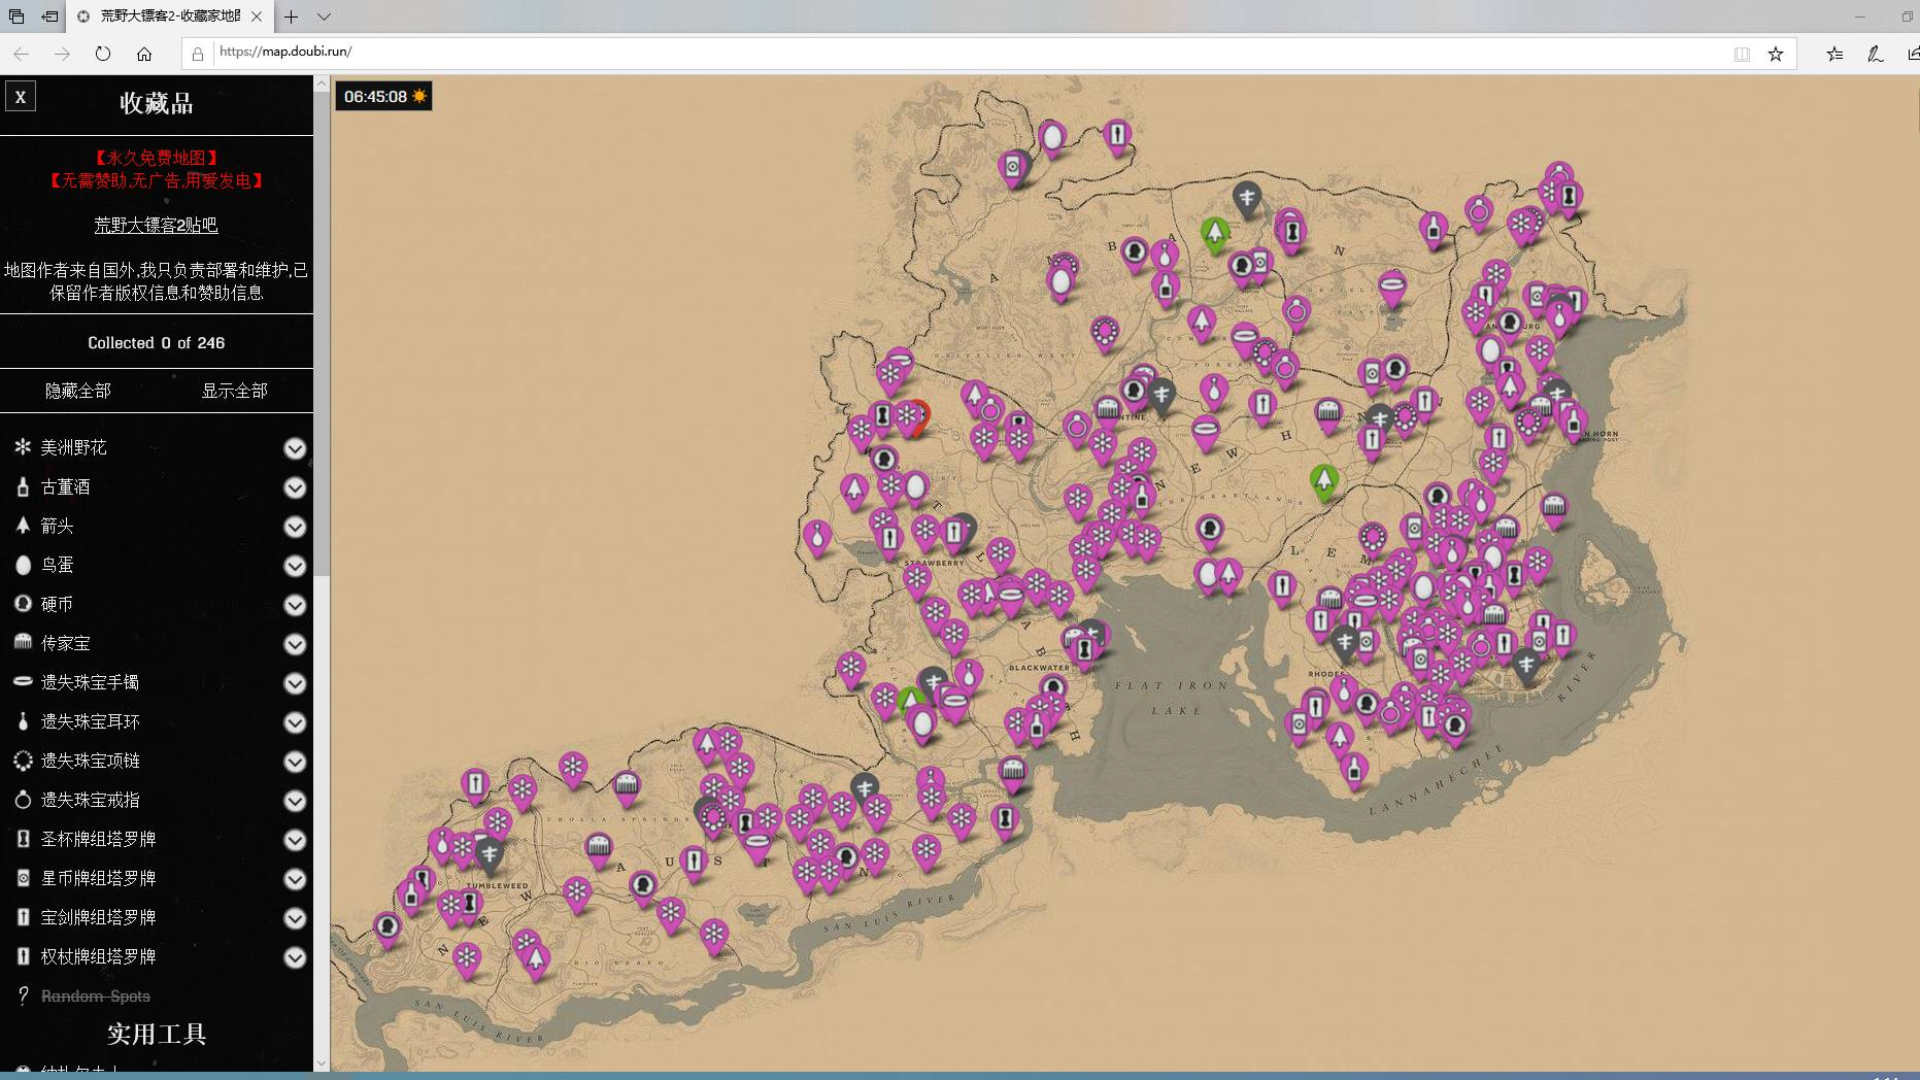
Task: Expand the 宝剑牌组塔罗牌 dropdown arrow
Action: (x=294, y=918)
